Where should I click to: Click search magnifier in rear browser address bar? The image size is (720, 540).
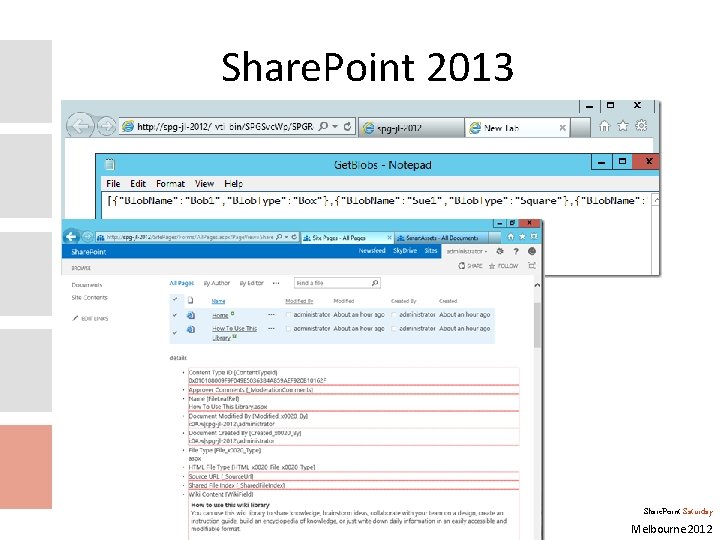tap(323, 126)
